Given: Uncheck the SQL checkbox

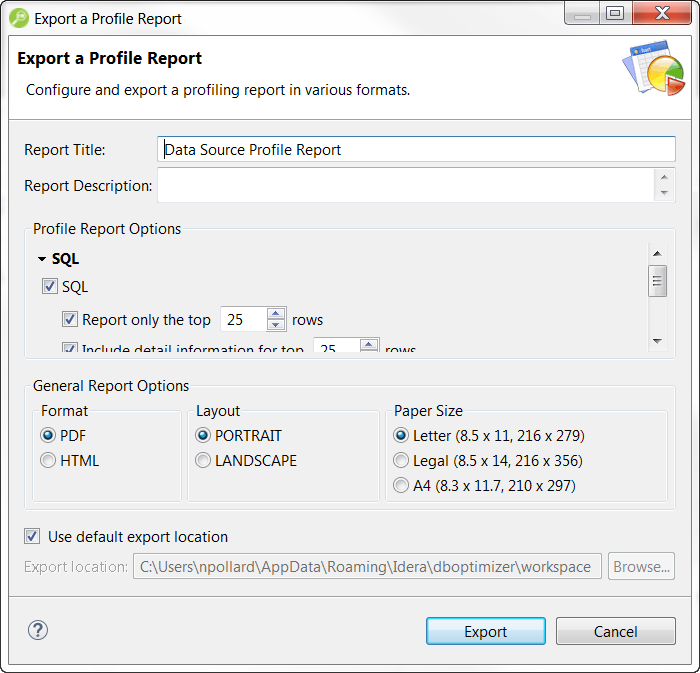Looking at the screenshot, I should tap(50, 287).
